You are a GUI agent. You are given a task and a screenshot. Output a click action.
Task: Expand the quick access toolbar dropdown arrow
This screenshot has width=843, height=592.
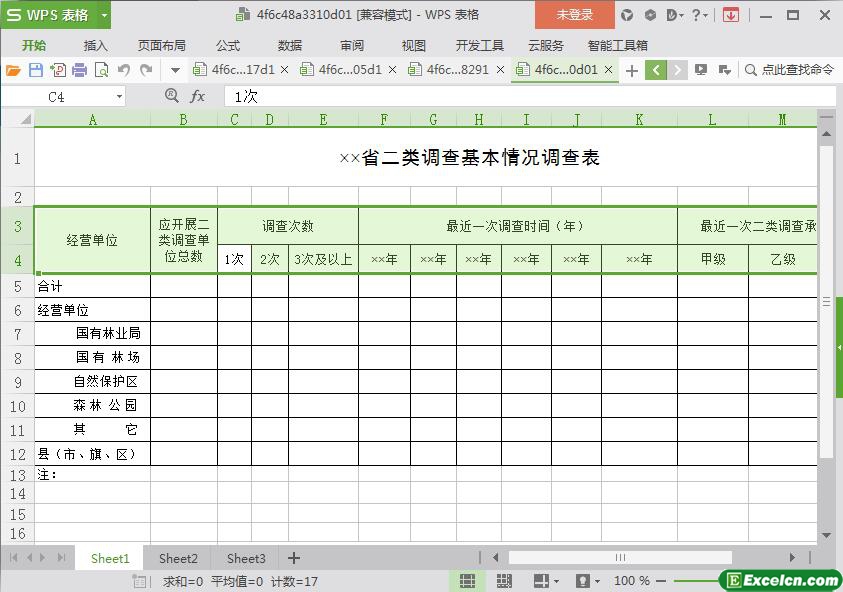click(175, 70)
